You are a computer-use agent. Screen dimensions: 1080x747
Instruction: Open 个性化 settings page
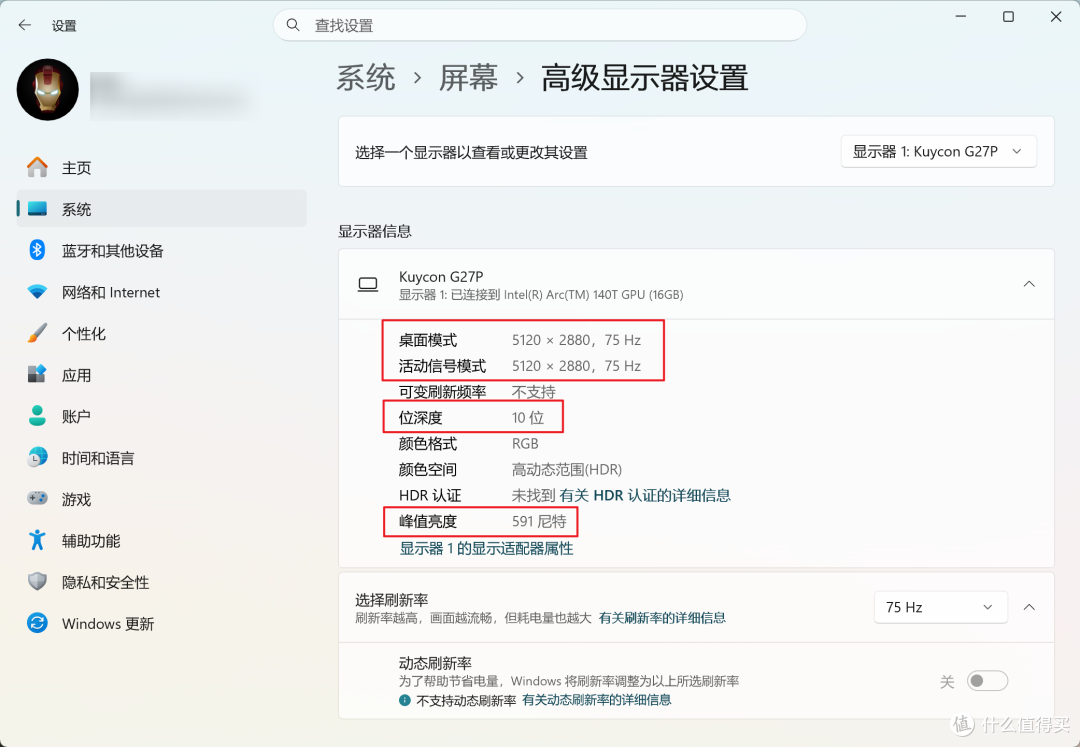point(161,333)
